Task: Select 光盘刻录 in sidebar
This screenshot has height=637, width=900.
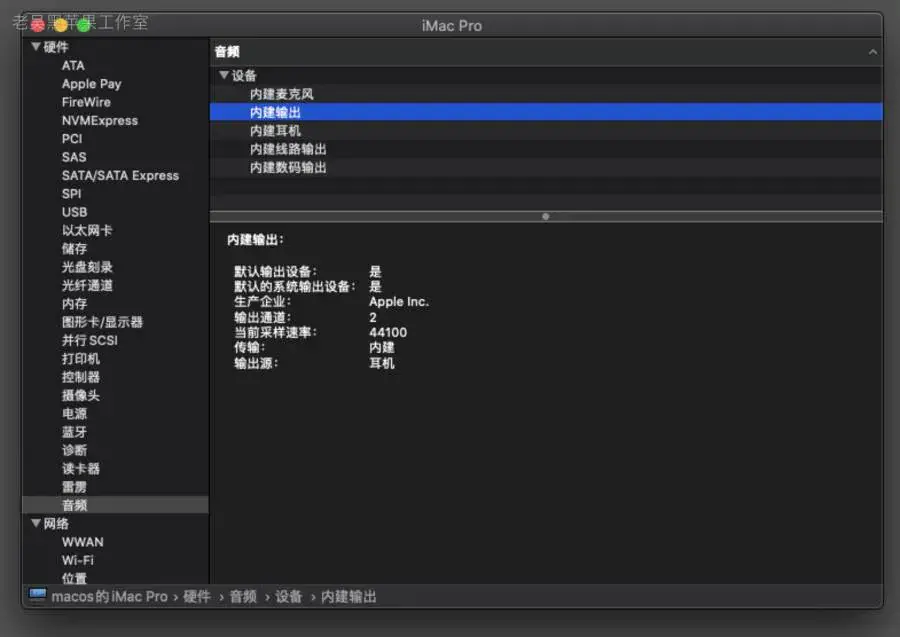Action: (x=87, y=267)
